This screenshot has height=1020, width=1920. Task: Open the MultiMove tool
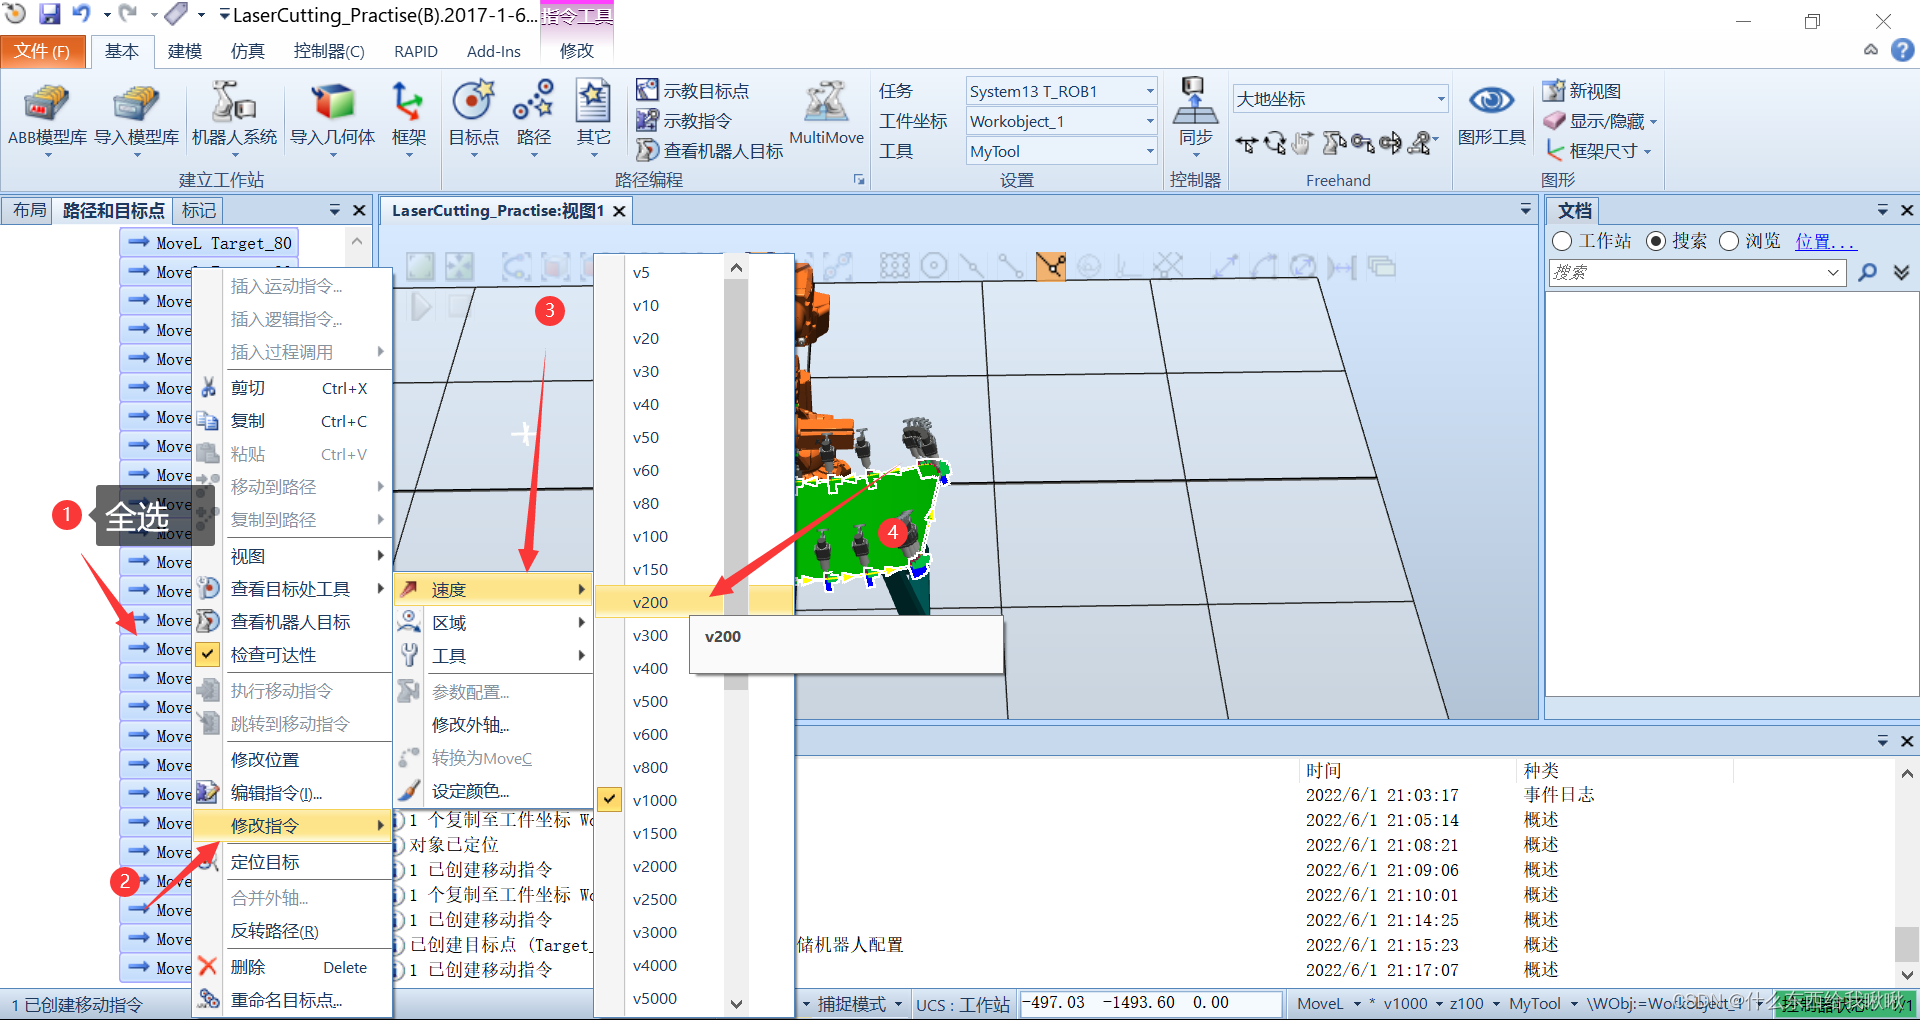(x=826, y=115)
